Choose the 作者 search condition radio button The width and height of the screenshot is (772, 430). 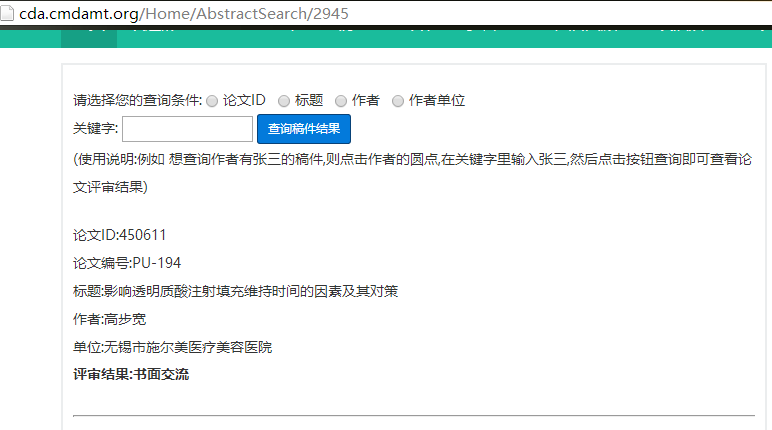tap(341, 101)
